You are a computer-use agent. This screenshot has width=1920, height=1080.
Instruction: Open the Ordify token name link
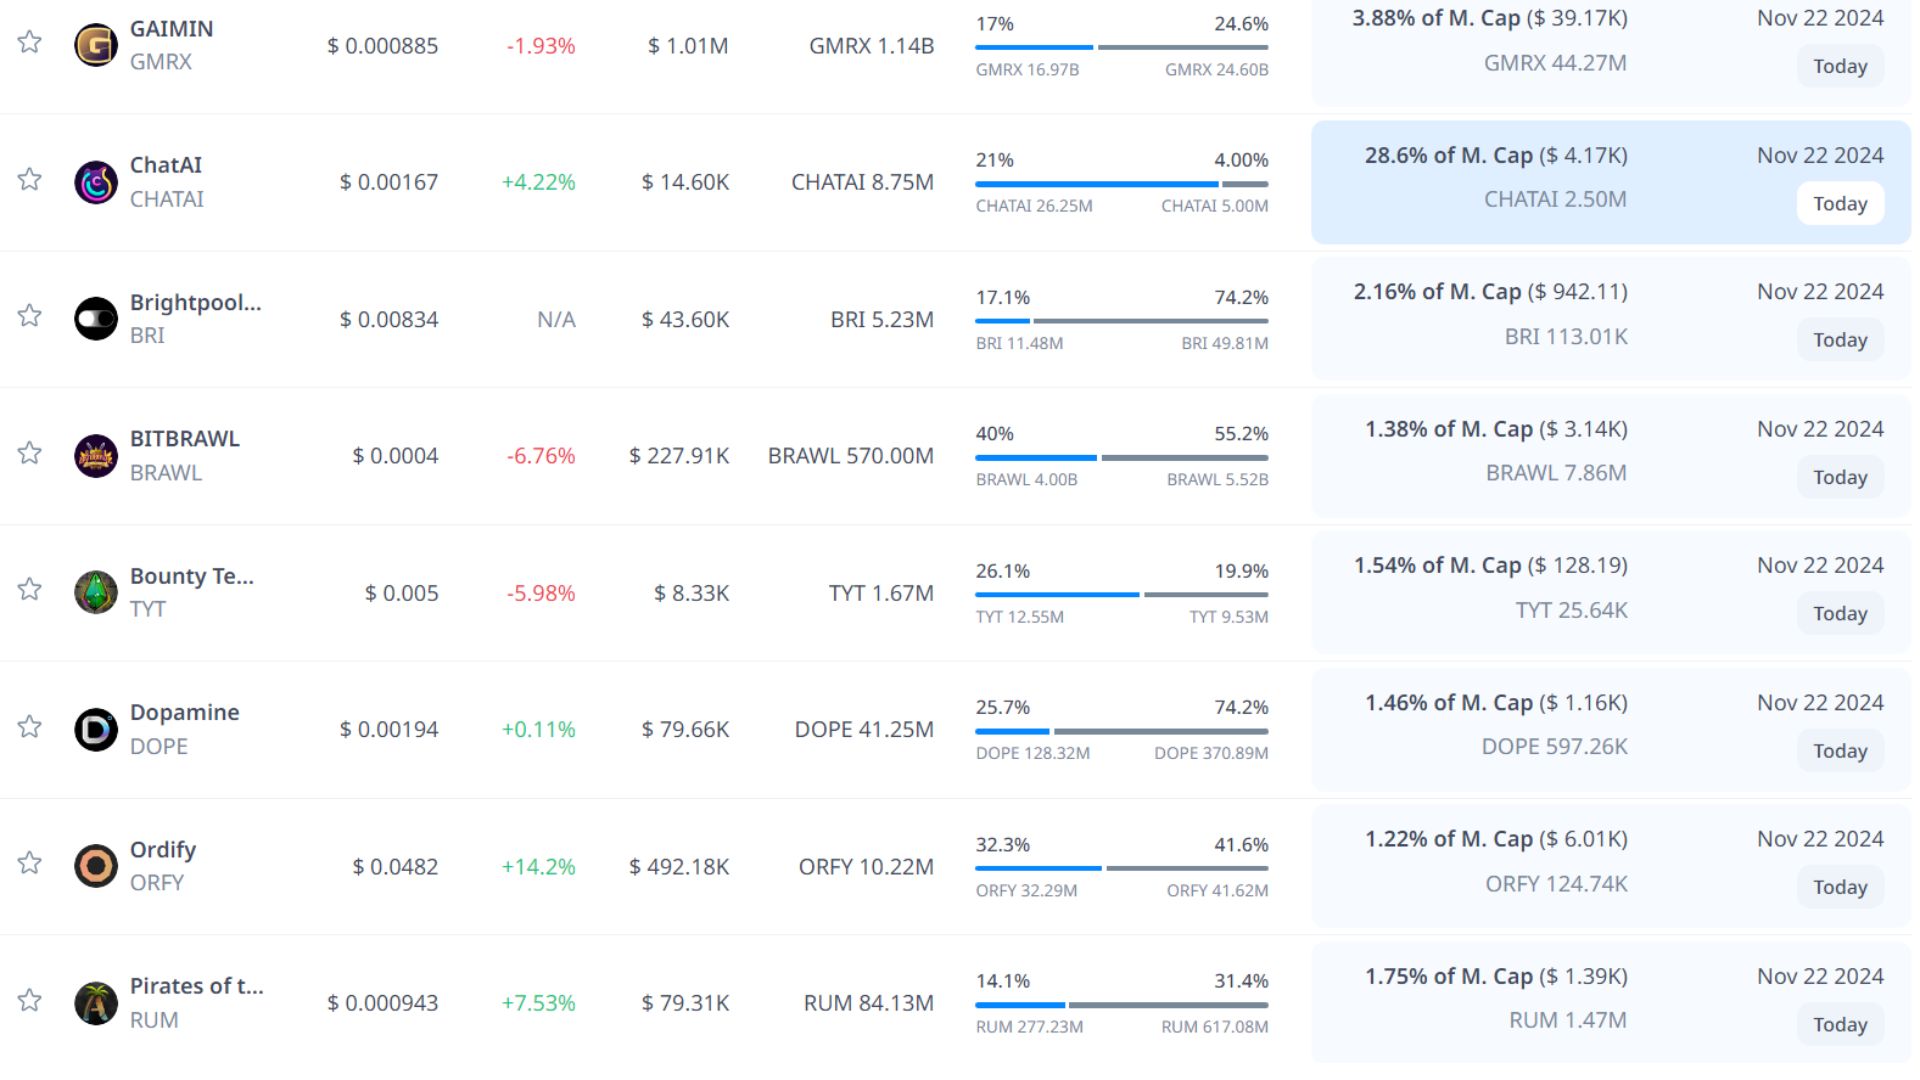point(163,850)
